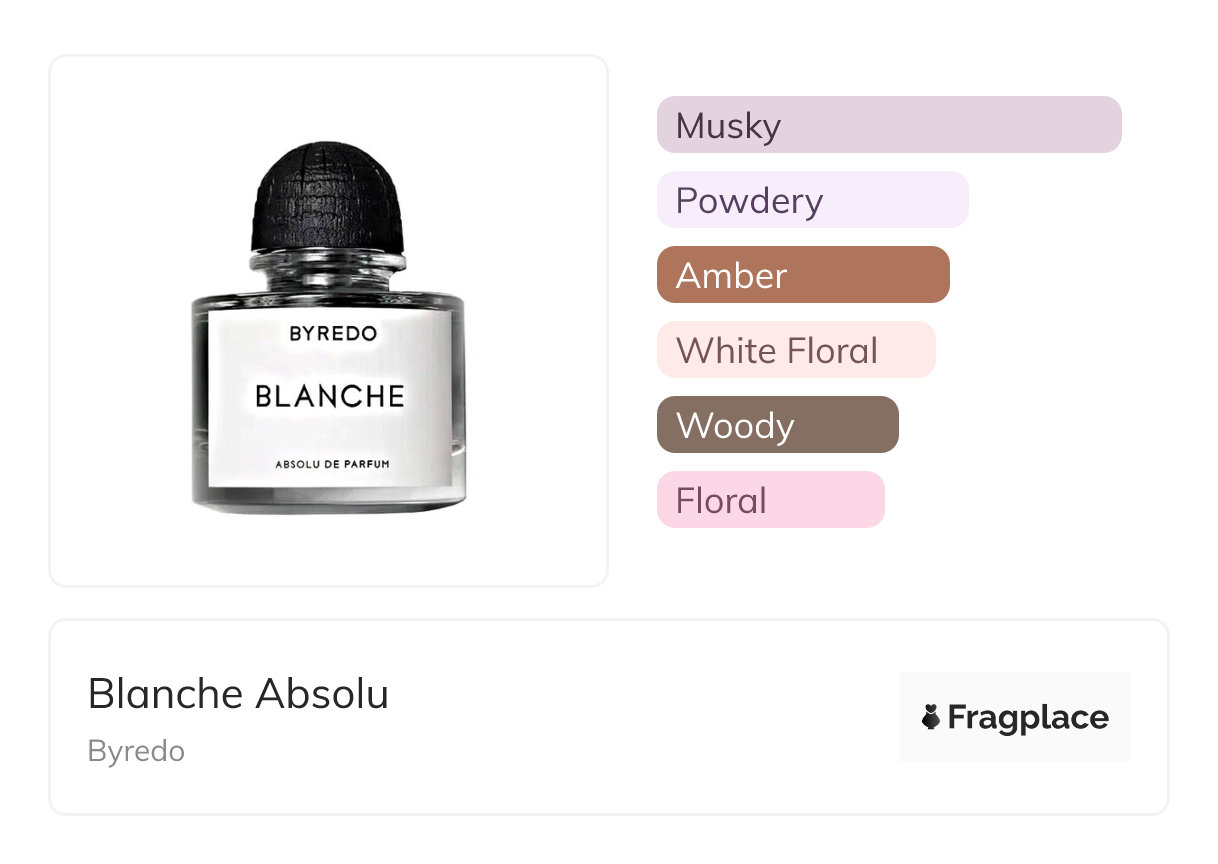Screen dimensions: 1218x864
Task: Pick the Woody accord bar
Action: pyautogui.click(x=777, y=425)
